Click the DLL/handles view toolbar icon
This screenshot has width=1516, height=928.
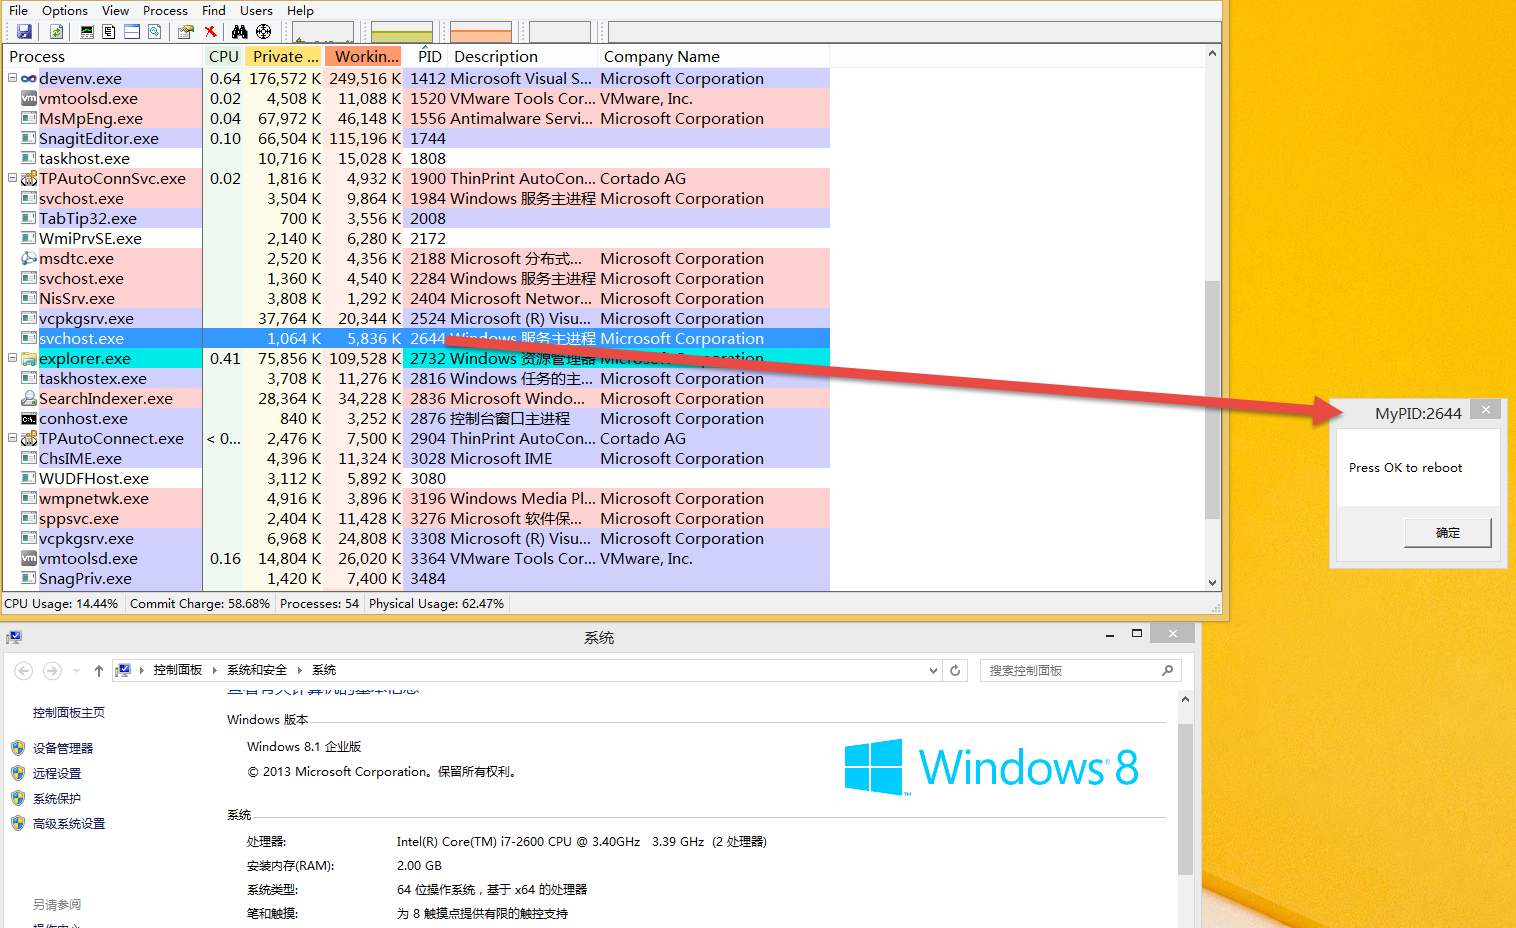tap(154, 32)
